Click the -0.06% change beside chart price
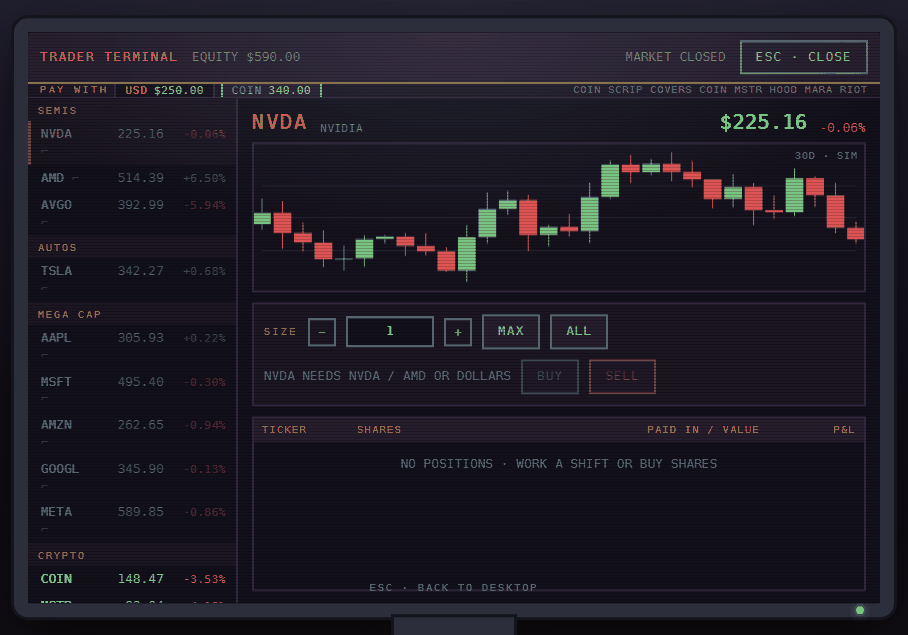The height and width of the screenshot is (635, 908). point(843,128)
